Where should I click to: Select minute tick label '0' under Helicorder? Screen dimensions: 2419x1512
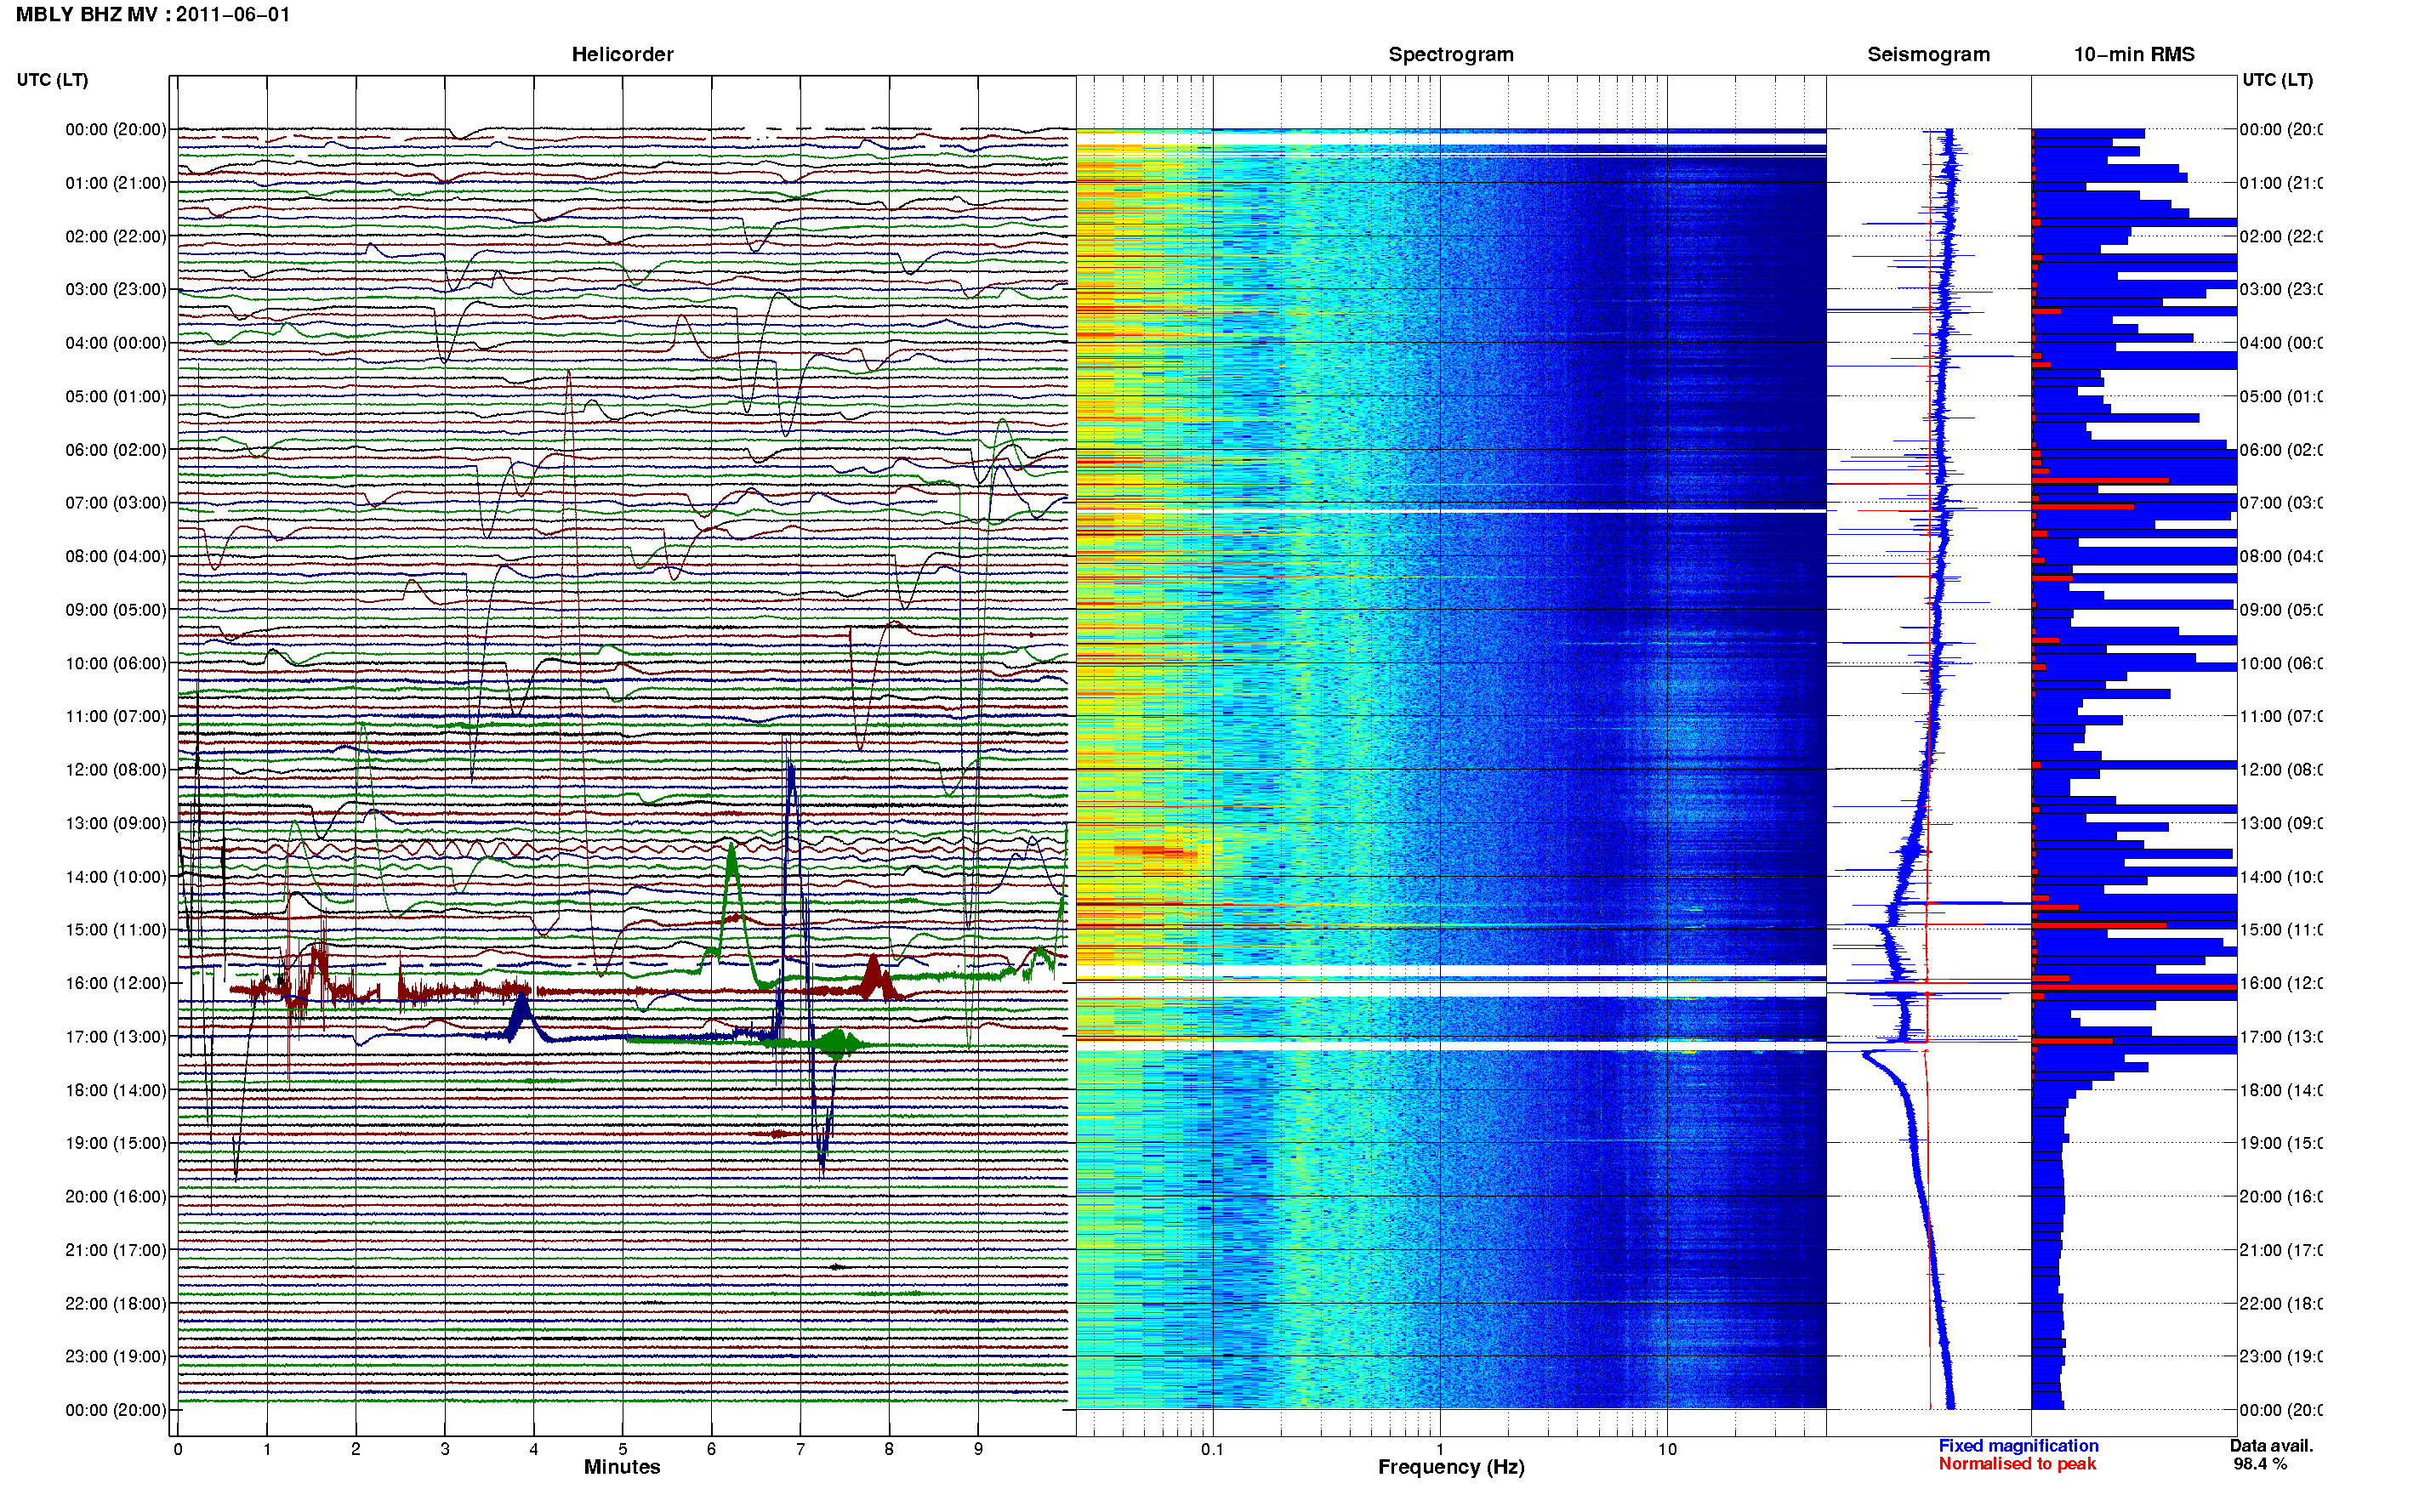pyautogui.click(x=178, y=1449)
